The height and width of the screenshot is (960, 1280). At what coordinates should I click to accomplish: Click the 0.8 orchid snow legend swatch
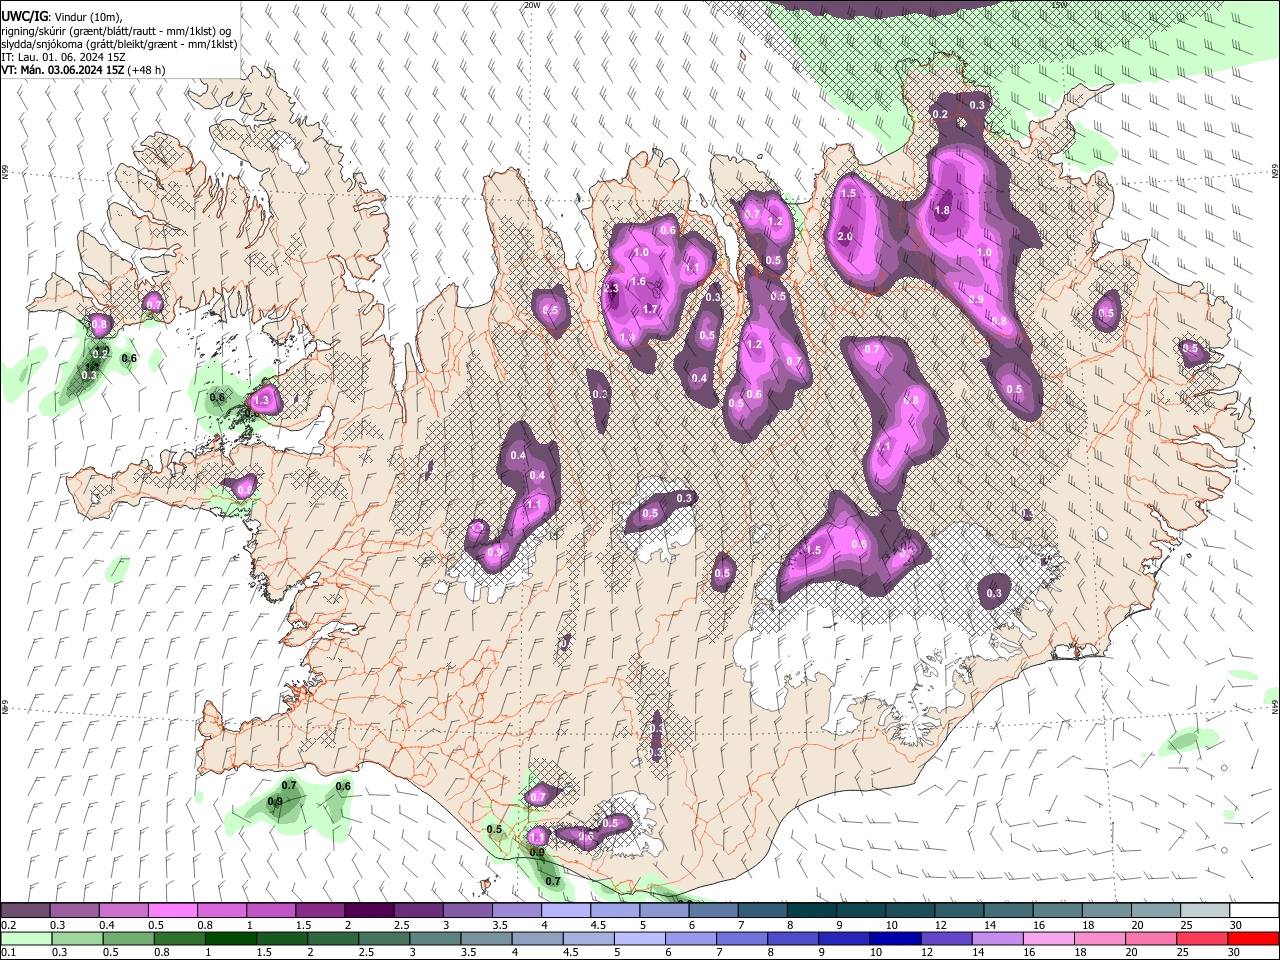click(x=220, y=910)
